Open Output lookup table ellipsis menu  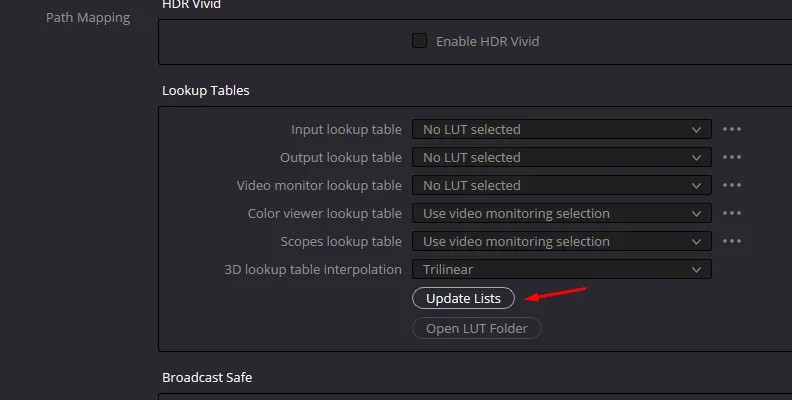tap(732, 157)
